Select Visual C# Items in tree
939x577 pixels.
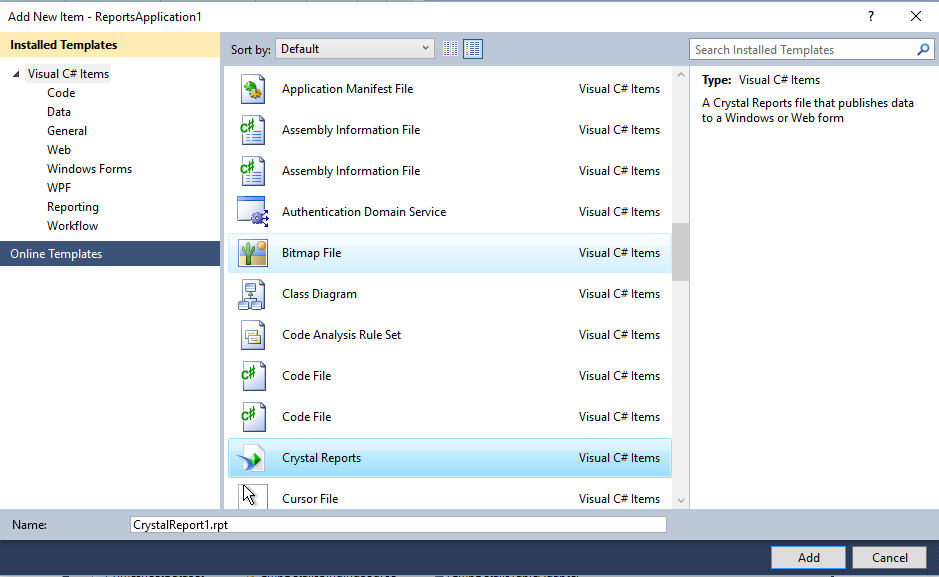pos(68,74)
